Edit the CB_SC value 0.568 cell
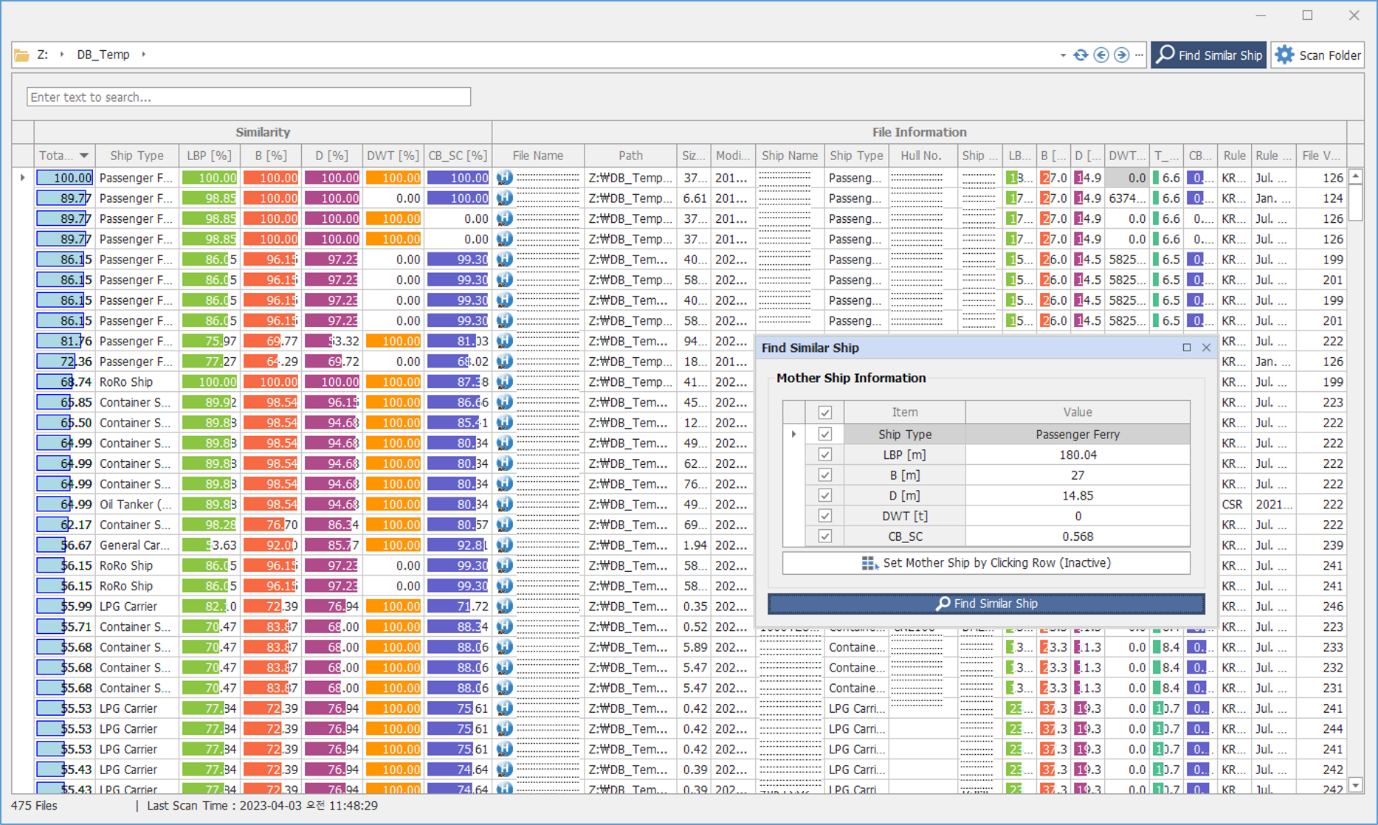 (1077, 536)
